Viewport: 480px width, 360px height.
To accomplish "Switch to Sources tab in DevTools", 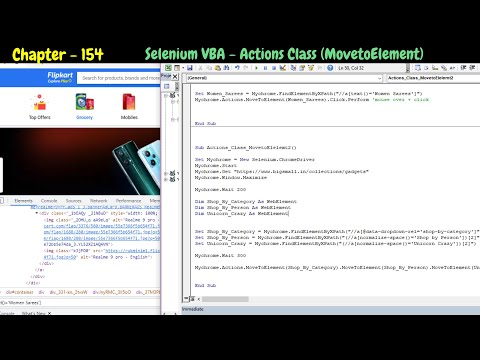I will point(73,201).
